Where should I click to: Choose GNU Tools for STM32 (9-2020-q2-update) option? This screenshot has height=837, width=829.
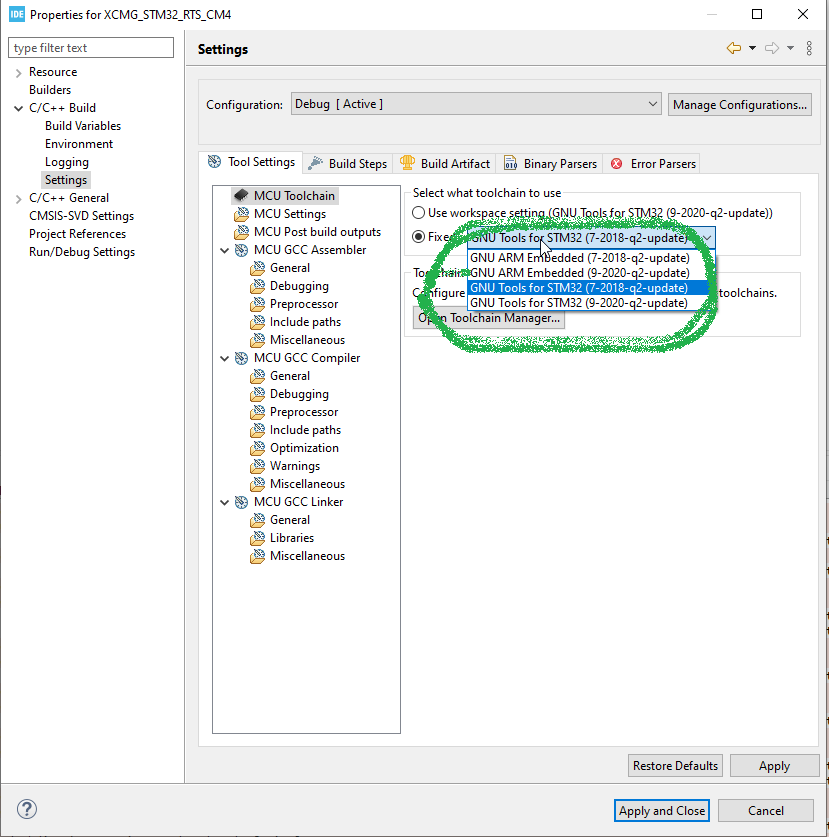[588, 303]
